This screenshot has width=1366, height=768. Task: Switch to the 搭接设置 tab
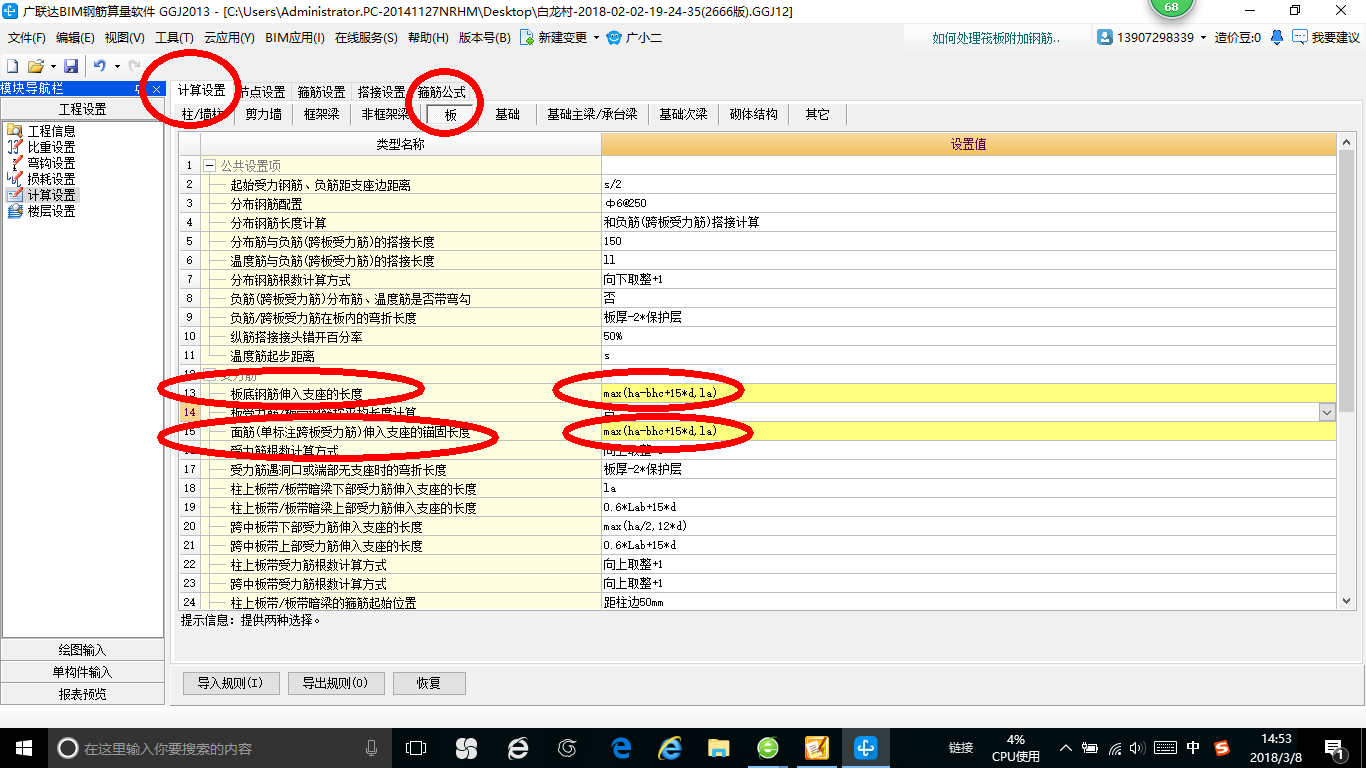pos(381,92)
